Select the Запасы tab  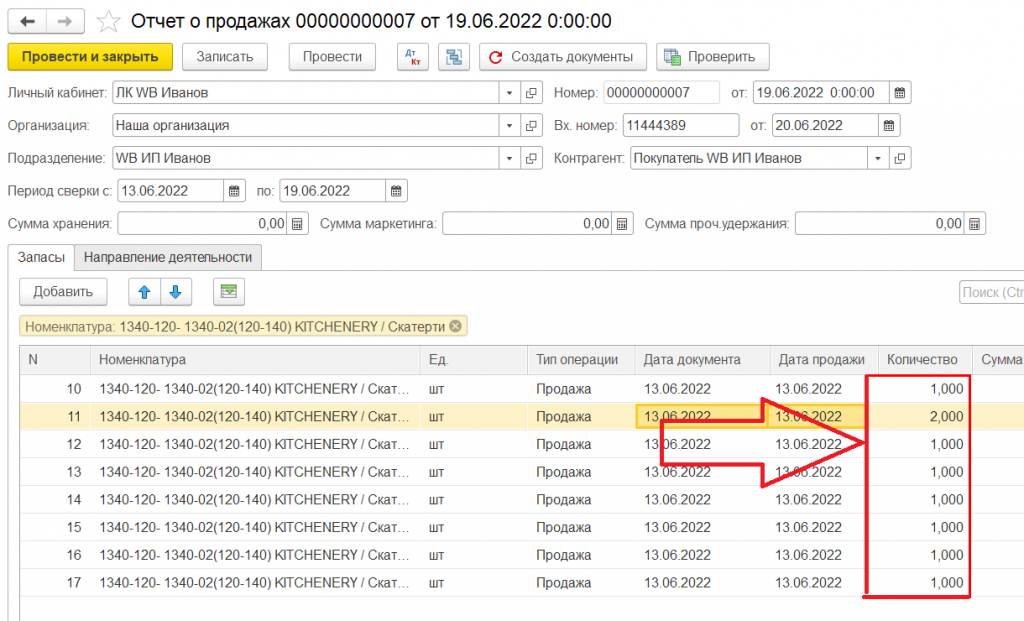(41, 257)
